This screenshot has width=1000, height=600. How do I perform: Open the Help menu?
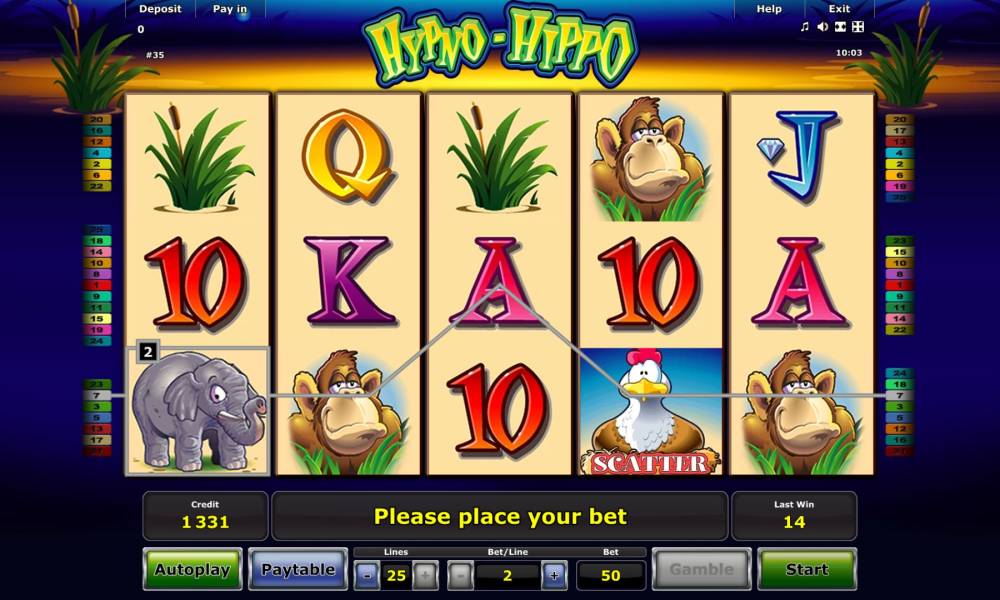coord(769,9)
